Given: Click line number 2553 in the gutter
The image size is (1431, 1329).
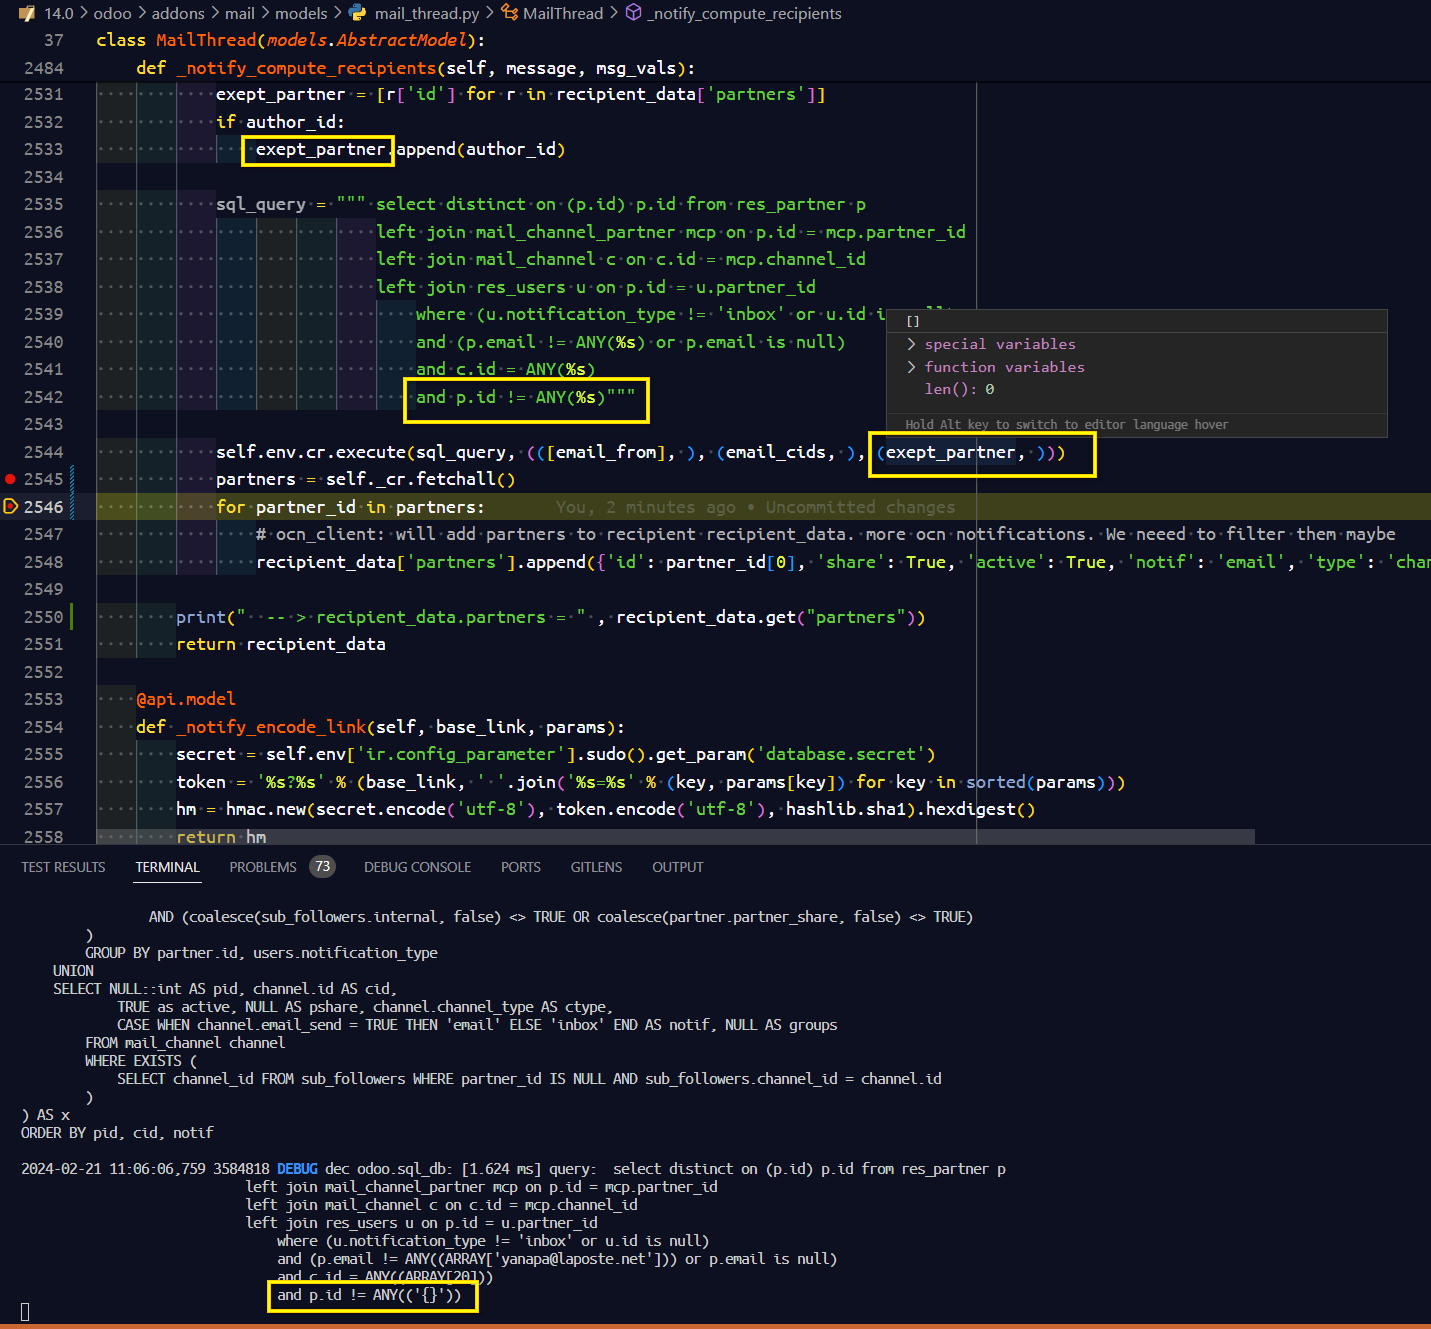Looking at the screenshot, I should tap(43, 699).
